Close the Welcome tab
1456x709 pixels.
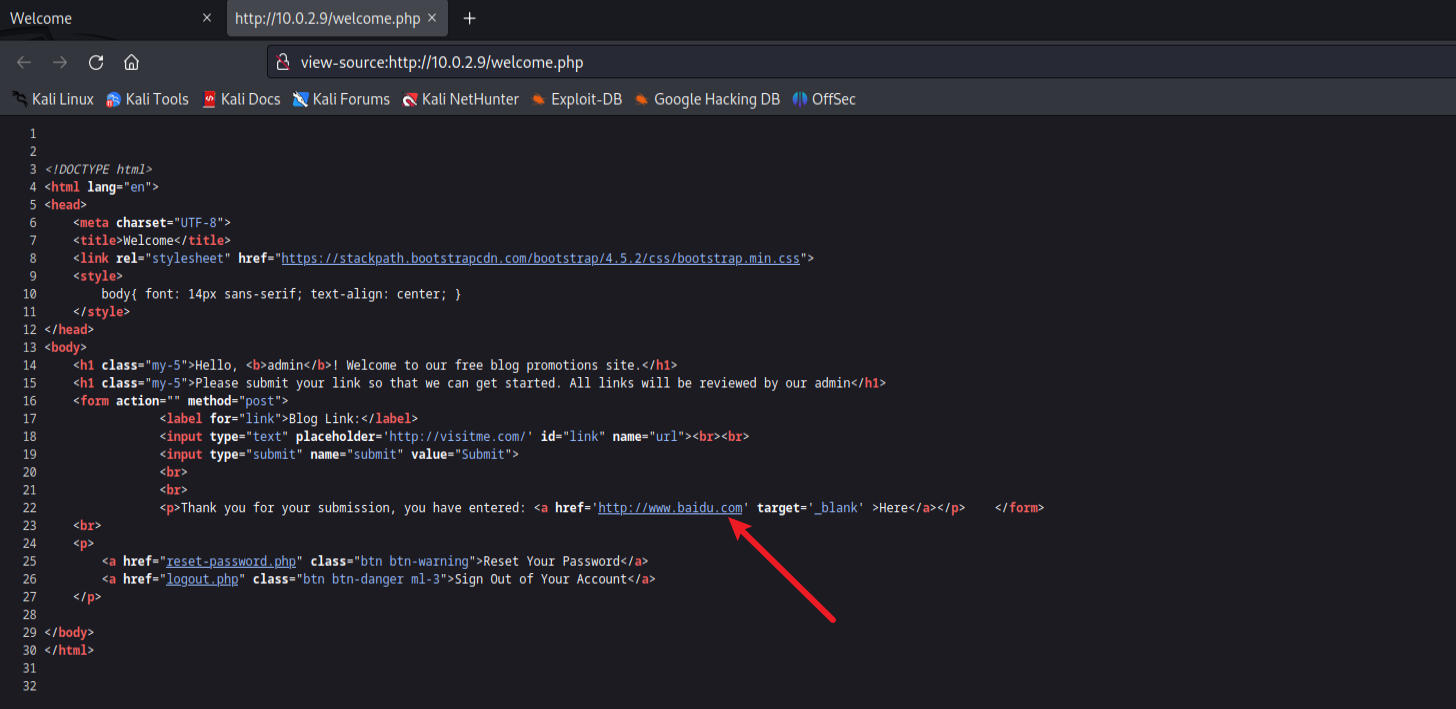click(x=207, y=19)
